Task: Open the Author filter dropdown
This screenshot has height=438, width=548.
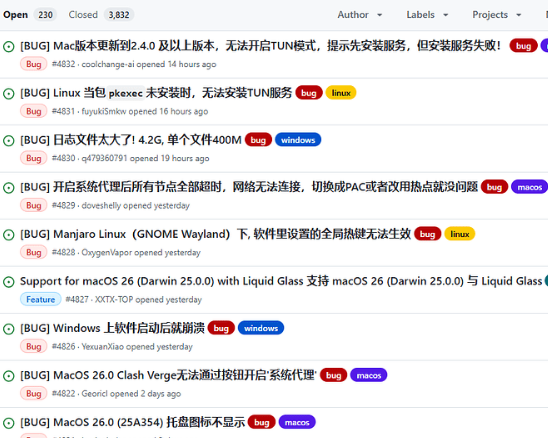Action: point(360,15)
